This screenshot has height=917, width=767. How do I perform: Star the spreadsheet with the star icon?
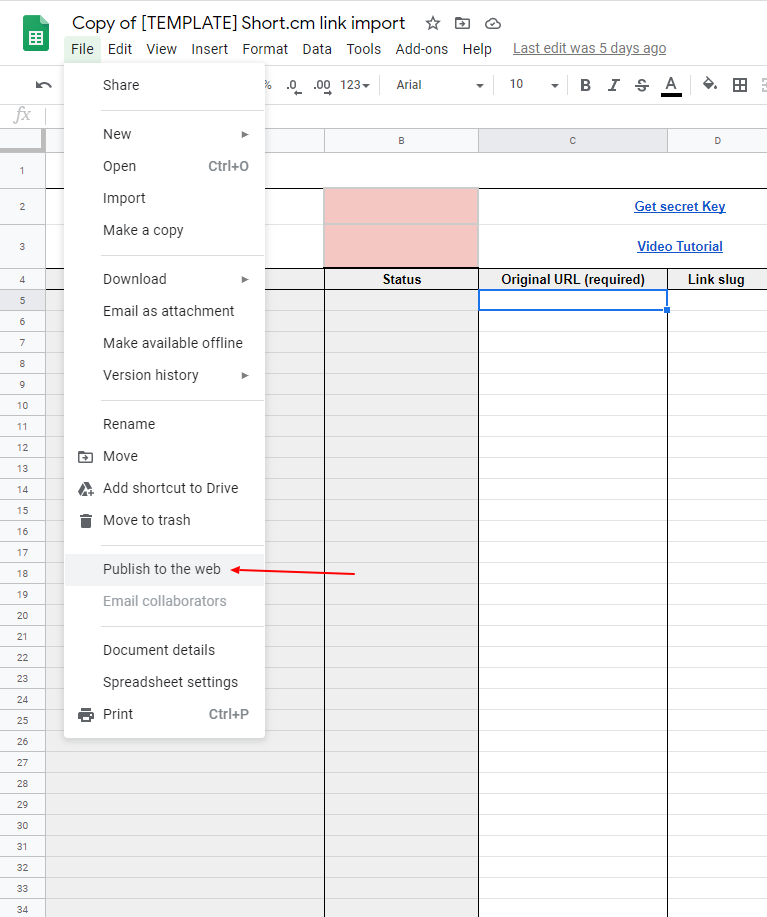tap(433, 23)
